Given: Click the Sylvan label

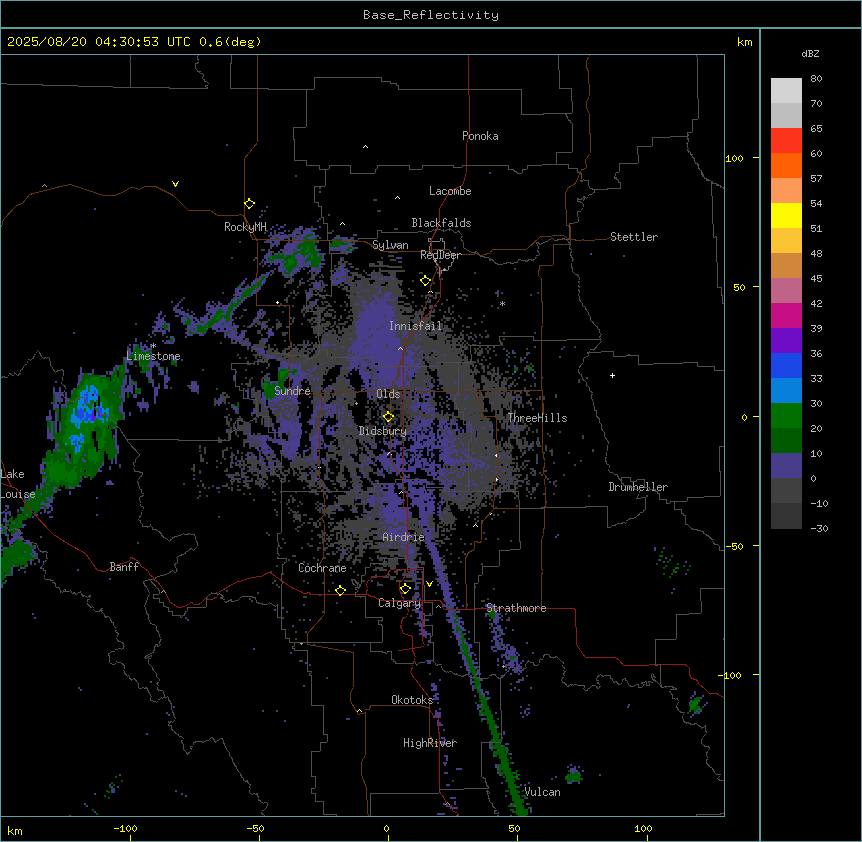Looking at the screenshot, I should point(390,245).
